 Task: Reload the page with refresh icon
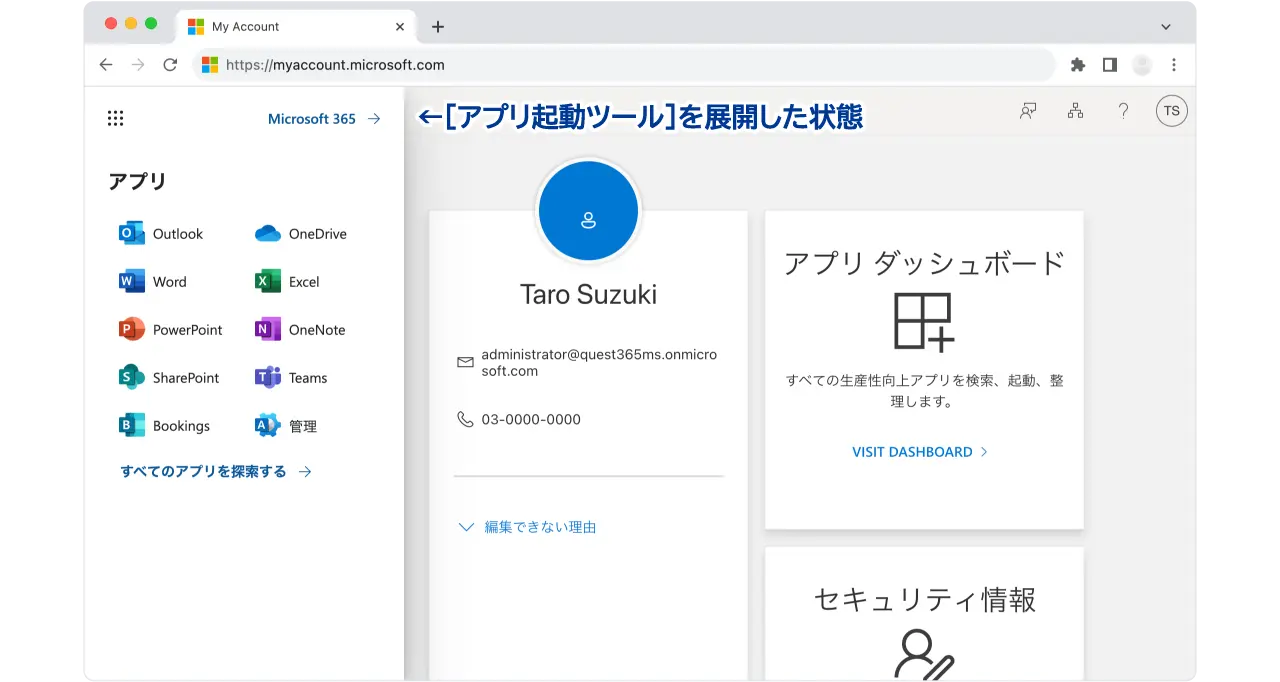(x=170, y=64)
